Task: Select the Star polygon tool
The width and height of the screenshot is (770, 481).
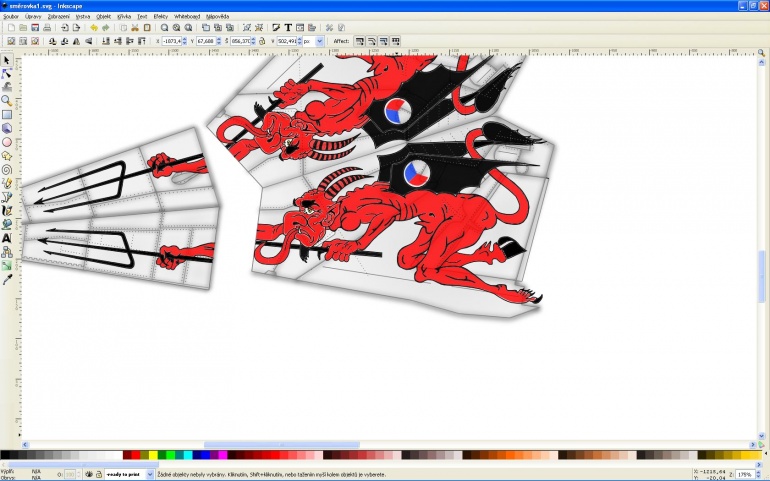Action: (x=6, y=156)
